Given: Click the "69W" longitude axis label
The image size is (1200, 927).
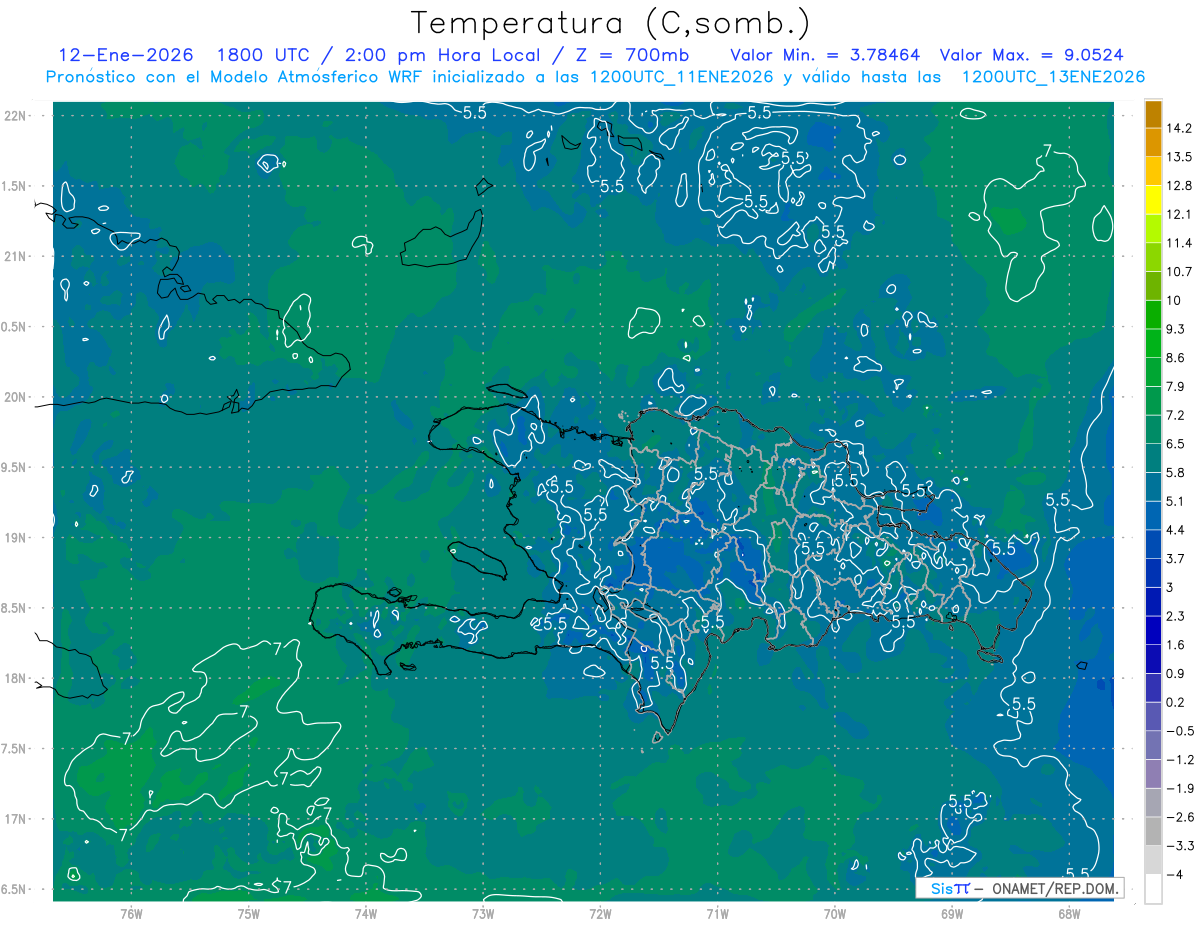Looking at the screenshot, I should pyautogui.click(x=952, y=914).
